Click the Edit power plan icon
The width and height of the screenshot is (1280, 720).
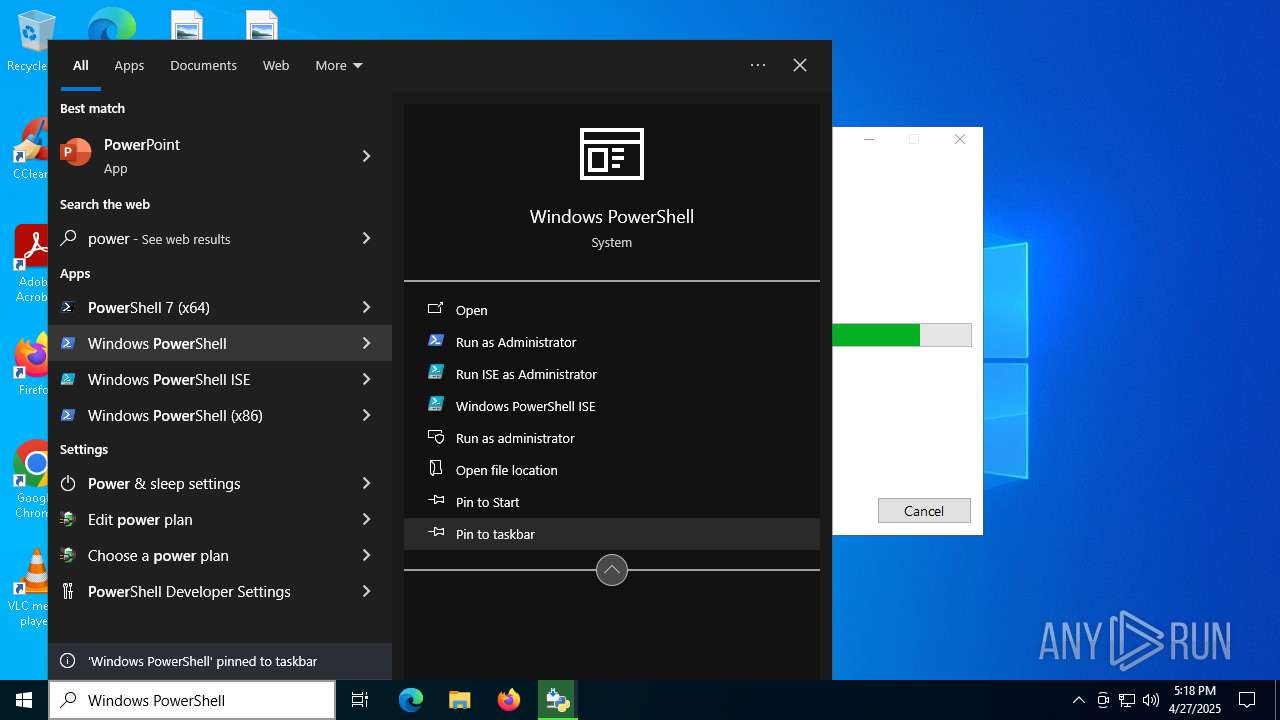(68, 519)
